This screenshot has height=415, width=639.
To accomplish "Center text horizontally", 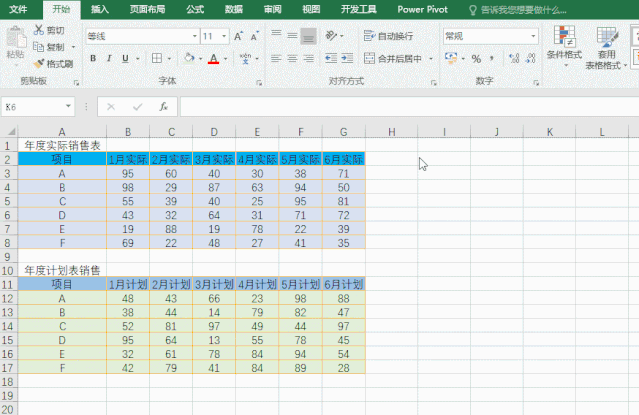I will point(292,58).
